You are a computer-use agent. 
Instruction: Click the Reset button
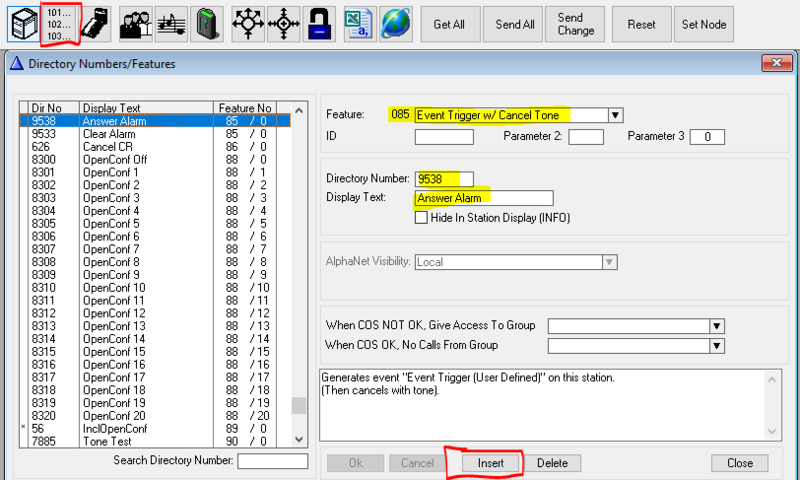pos(642,24)
